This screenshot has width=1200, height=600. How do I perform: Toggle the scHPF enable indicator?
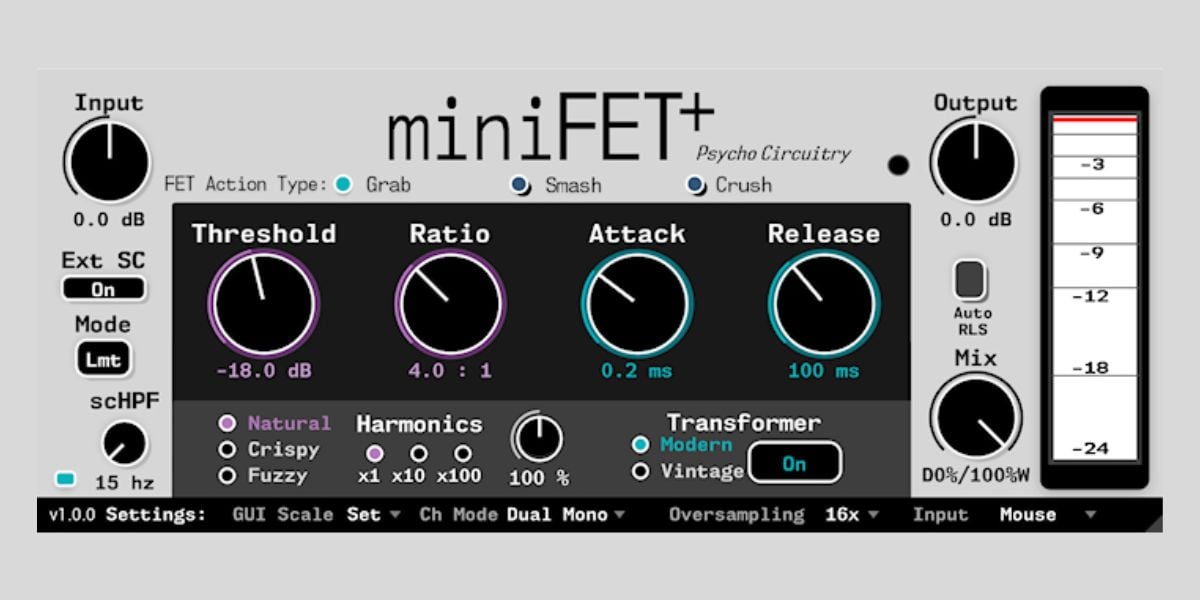click(66, 480)
